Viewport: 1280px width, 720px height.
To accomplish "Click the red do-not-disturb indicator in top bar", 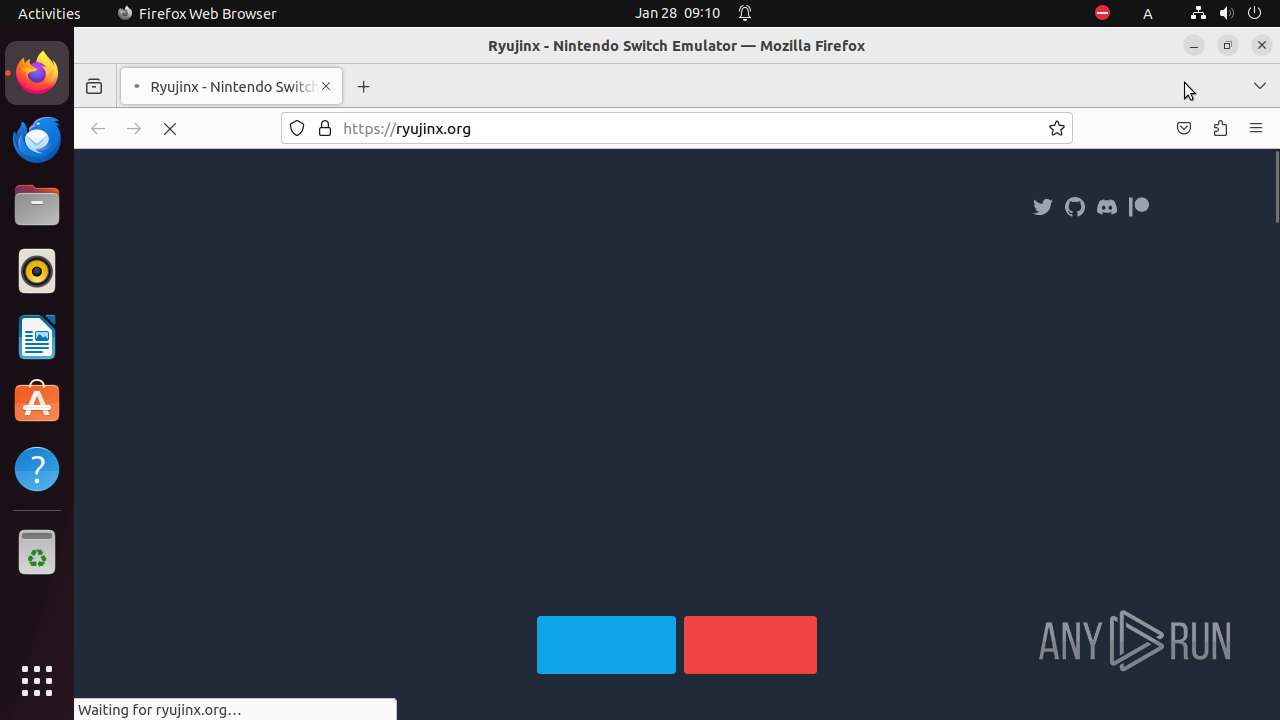I will (x=1102, y=13).
